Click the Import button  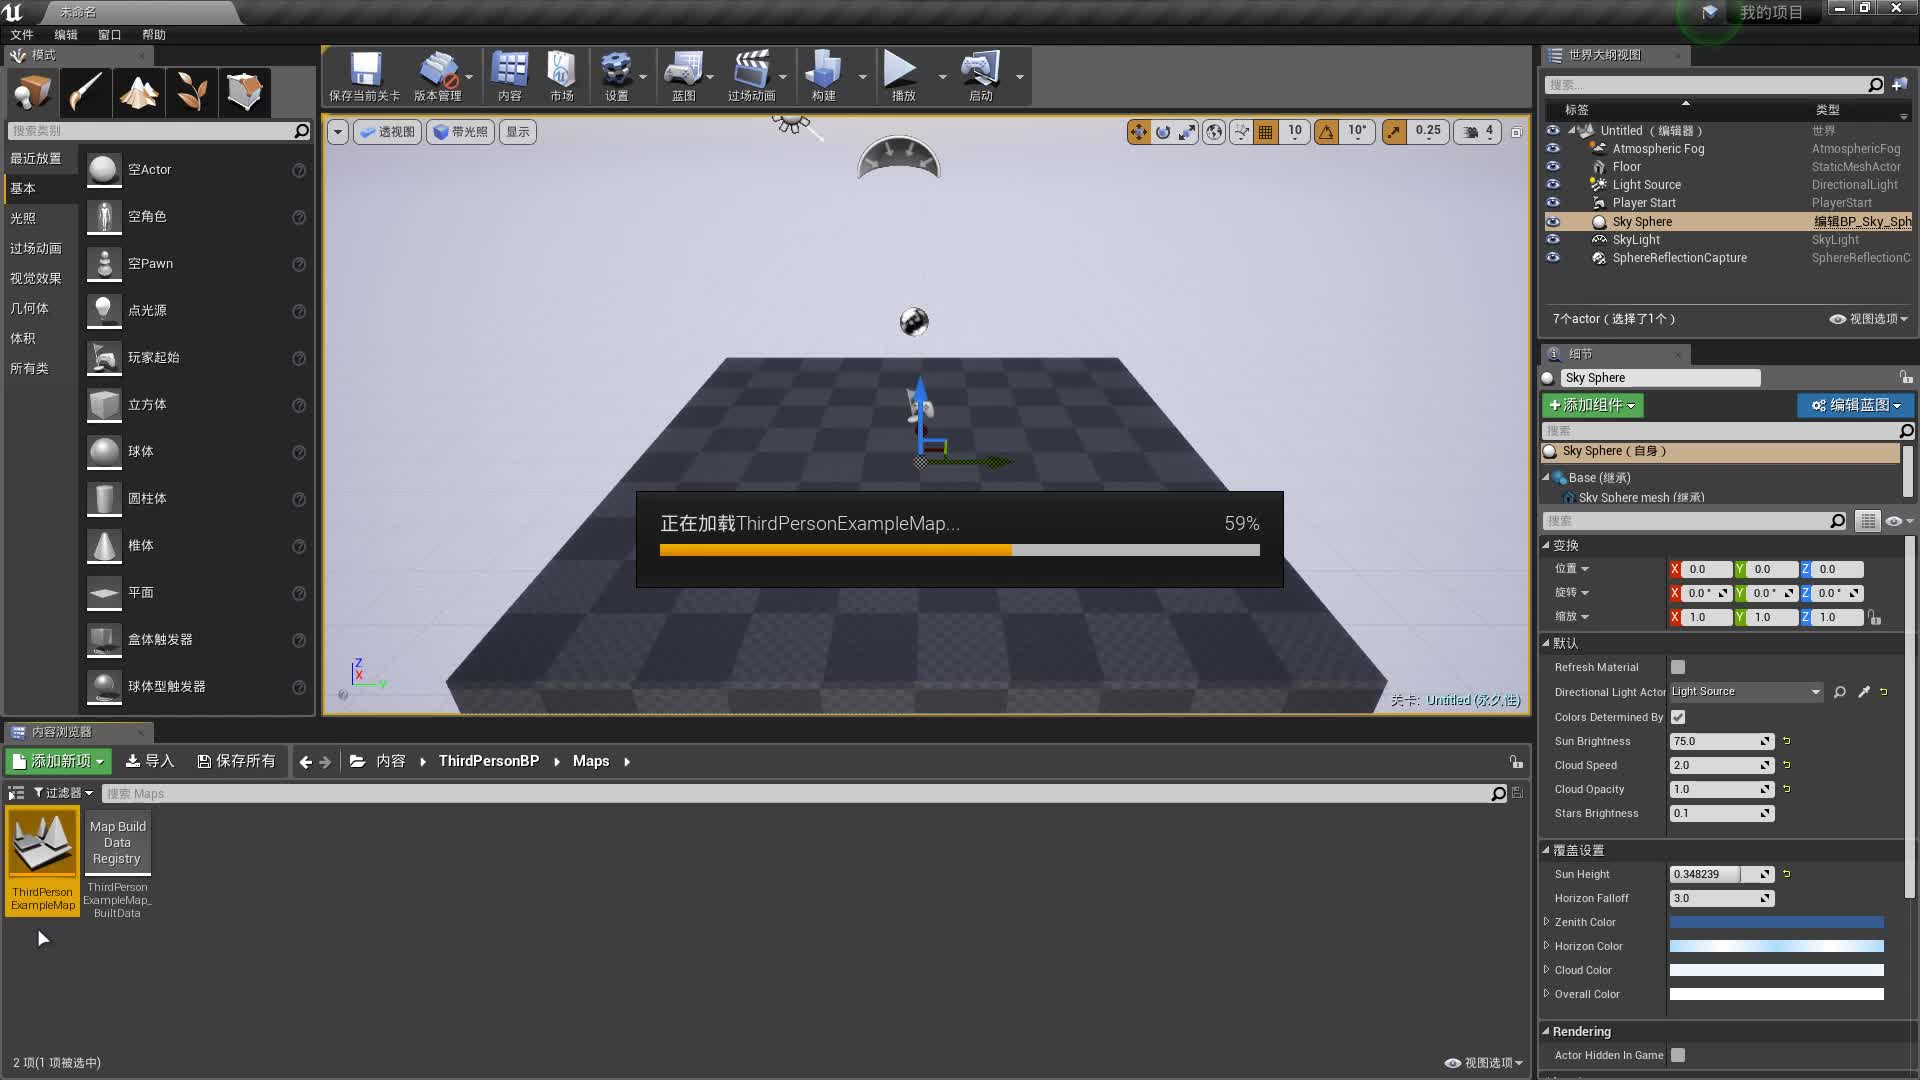(x=149, y=761)
